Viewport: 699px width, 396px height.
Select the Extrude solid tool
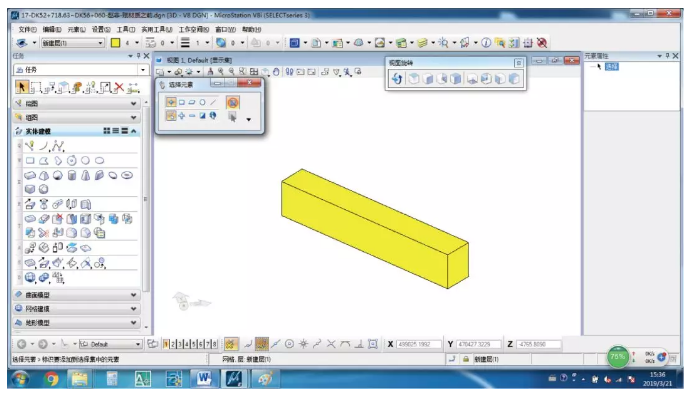[x=30, y=204]
